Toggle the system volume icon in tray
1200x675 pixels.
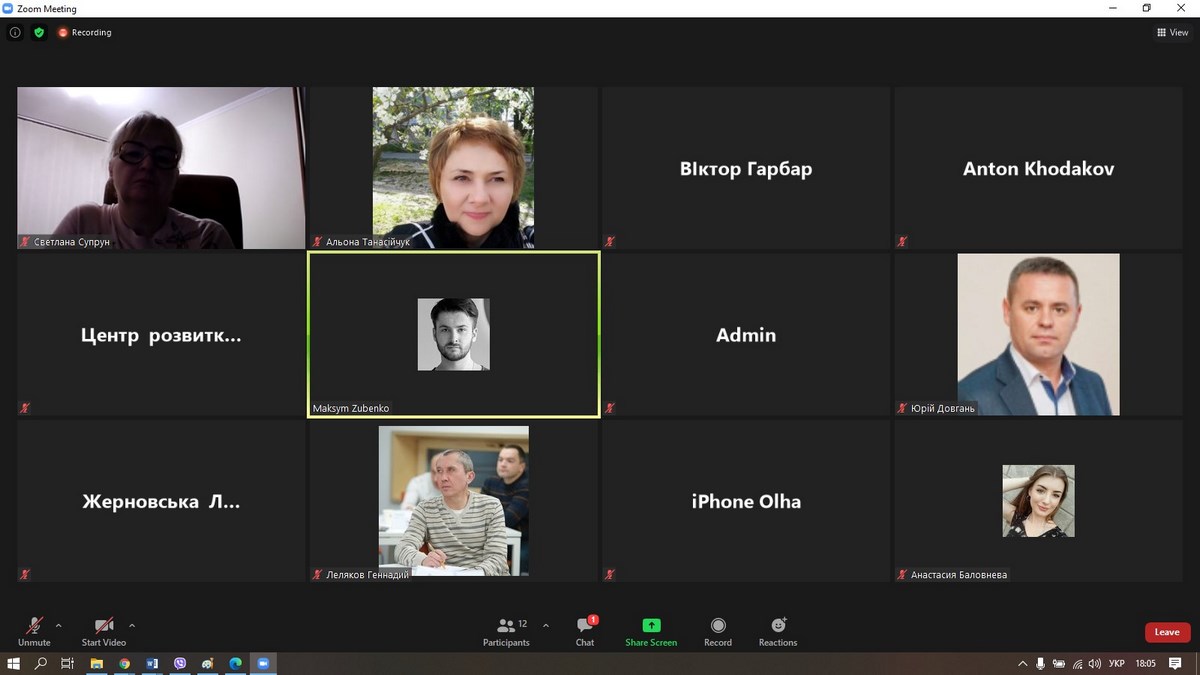point(1095,663)
